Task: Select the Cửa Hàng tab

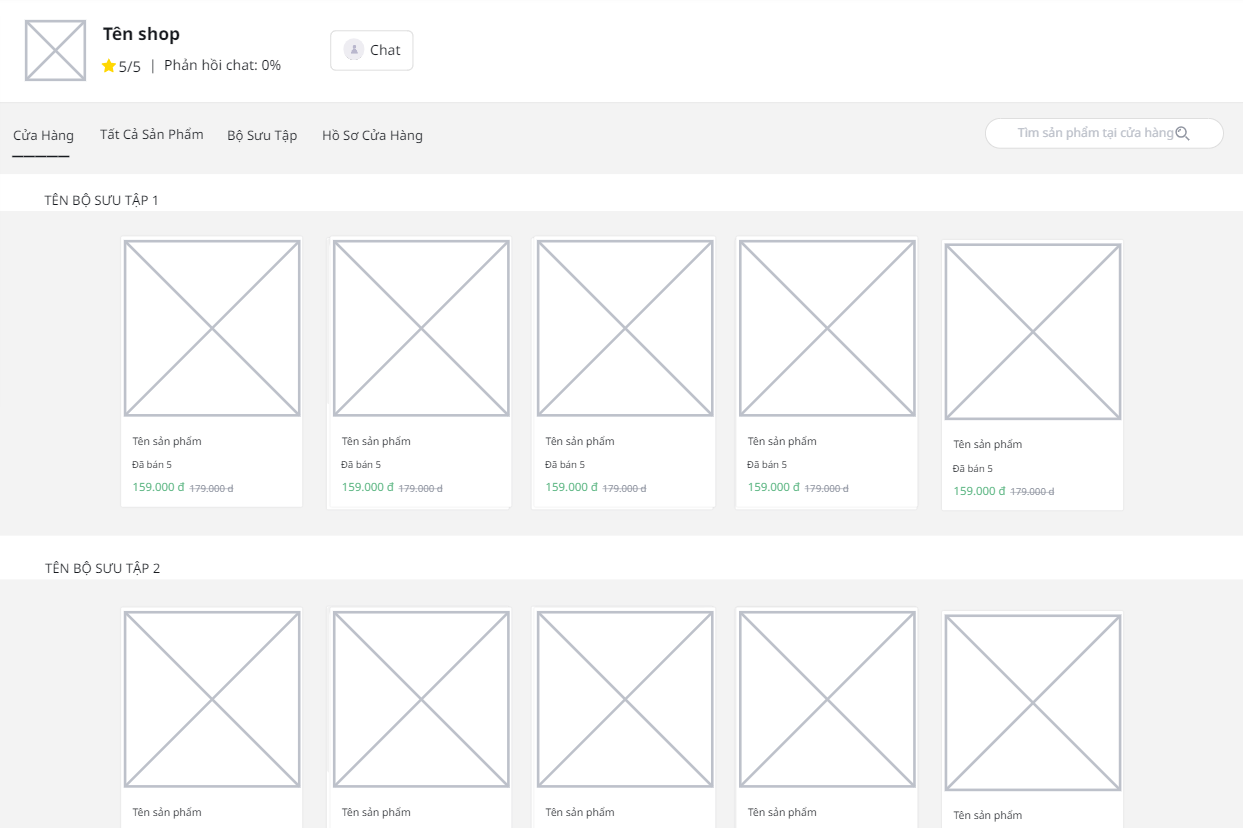Action: 43,135
